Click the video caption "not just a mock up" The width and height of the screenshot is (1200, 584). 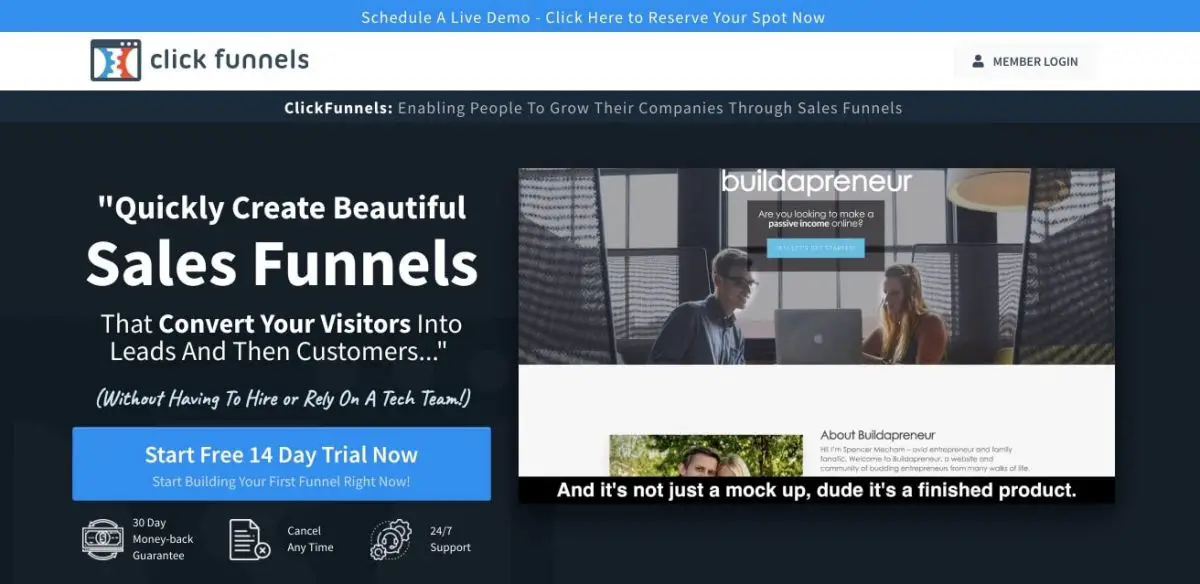[x=816, y=490]
